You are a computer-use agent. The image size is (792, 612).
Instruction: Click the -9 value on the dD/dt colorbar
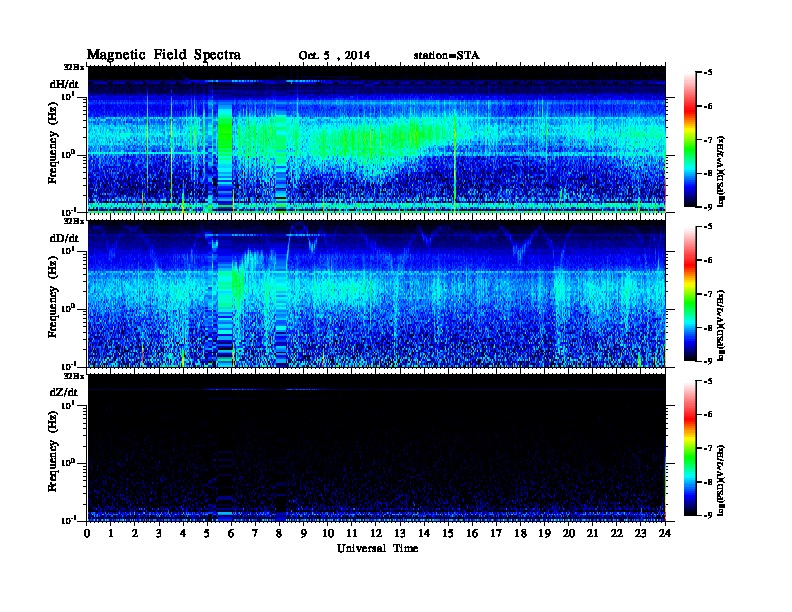(708, 361)
